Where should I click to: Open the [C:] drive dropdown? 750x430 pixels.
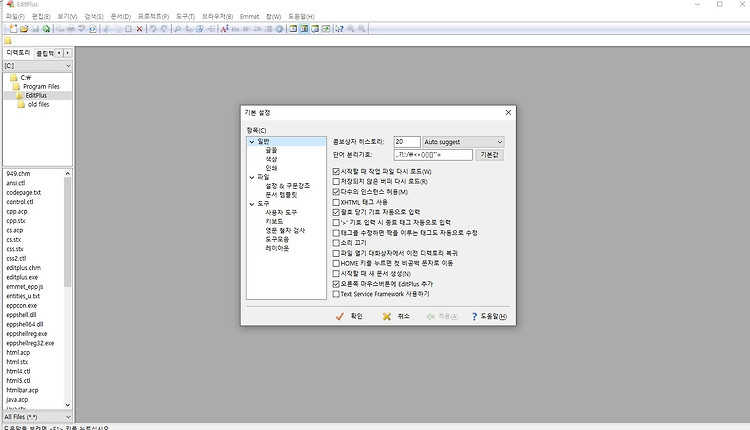tap(38, 66)
